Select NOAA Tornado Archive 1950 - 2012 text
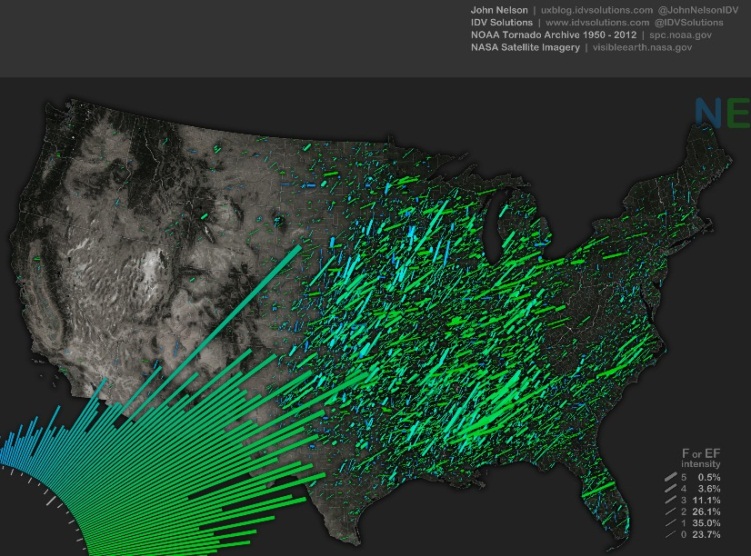 point(548,35)
